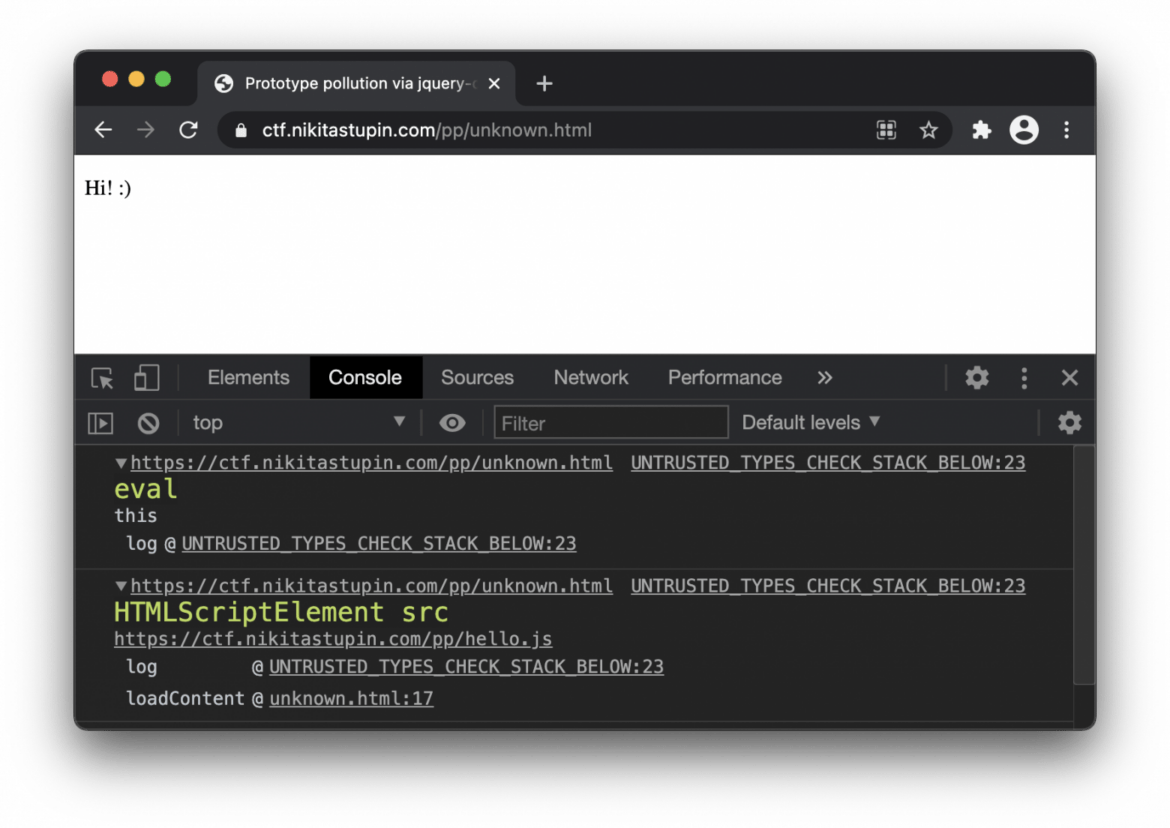Switch to the Elements tab
1170x828 pixels.
coord(248,378)
